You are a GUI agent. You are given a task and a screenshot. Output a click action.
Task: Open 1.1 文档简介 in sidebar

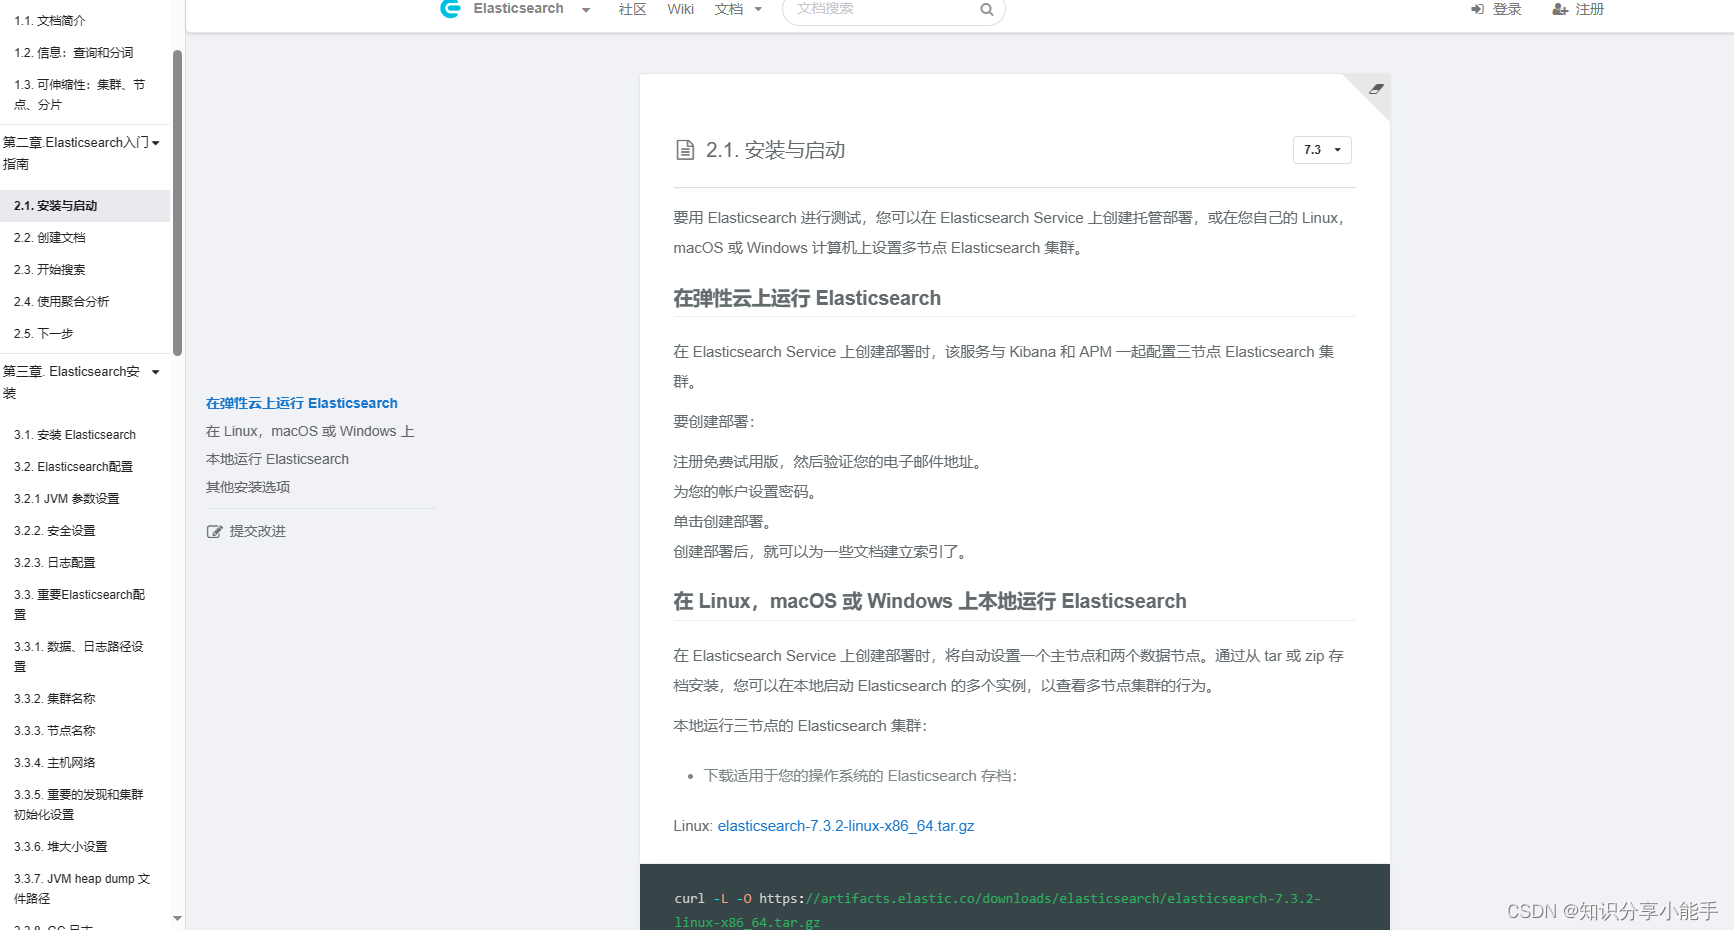coord(50,21)
